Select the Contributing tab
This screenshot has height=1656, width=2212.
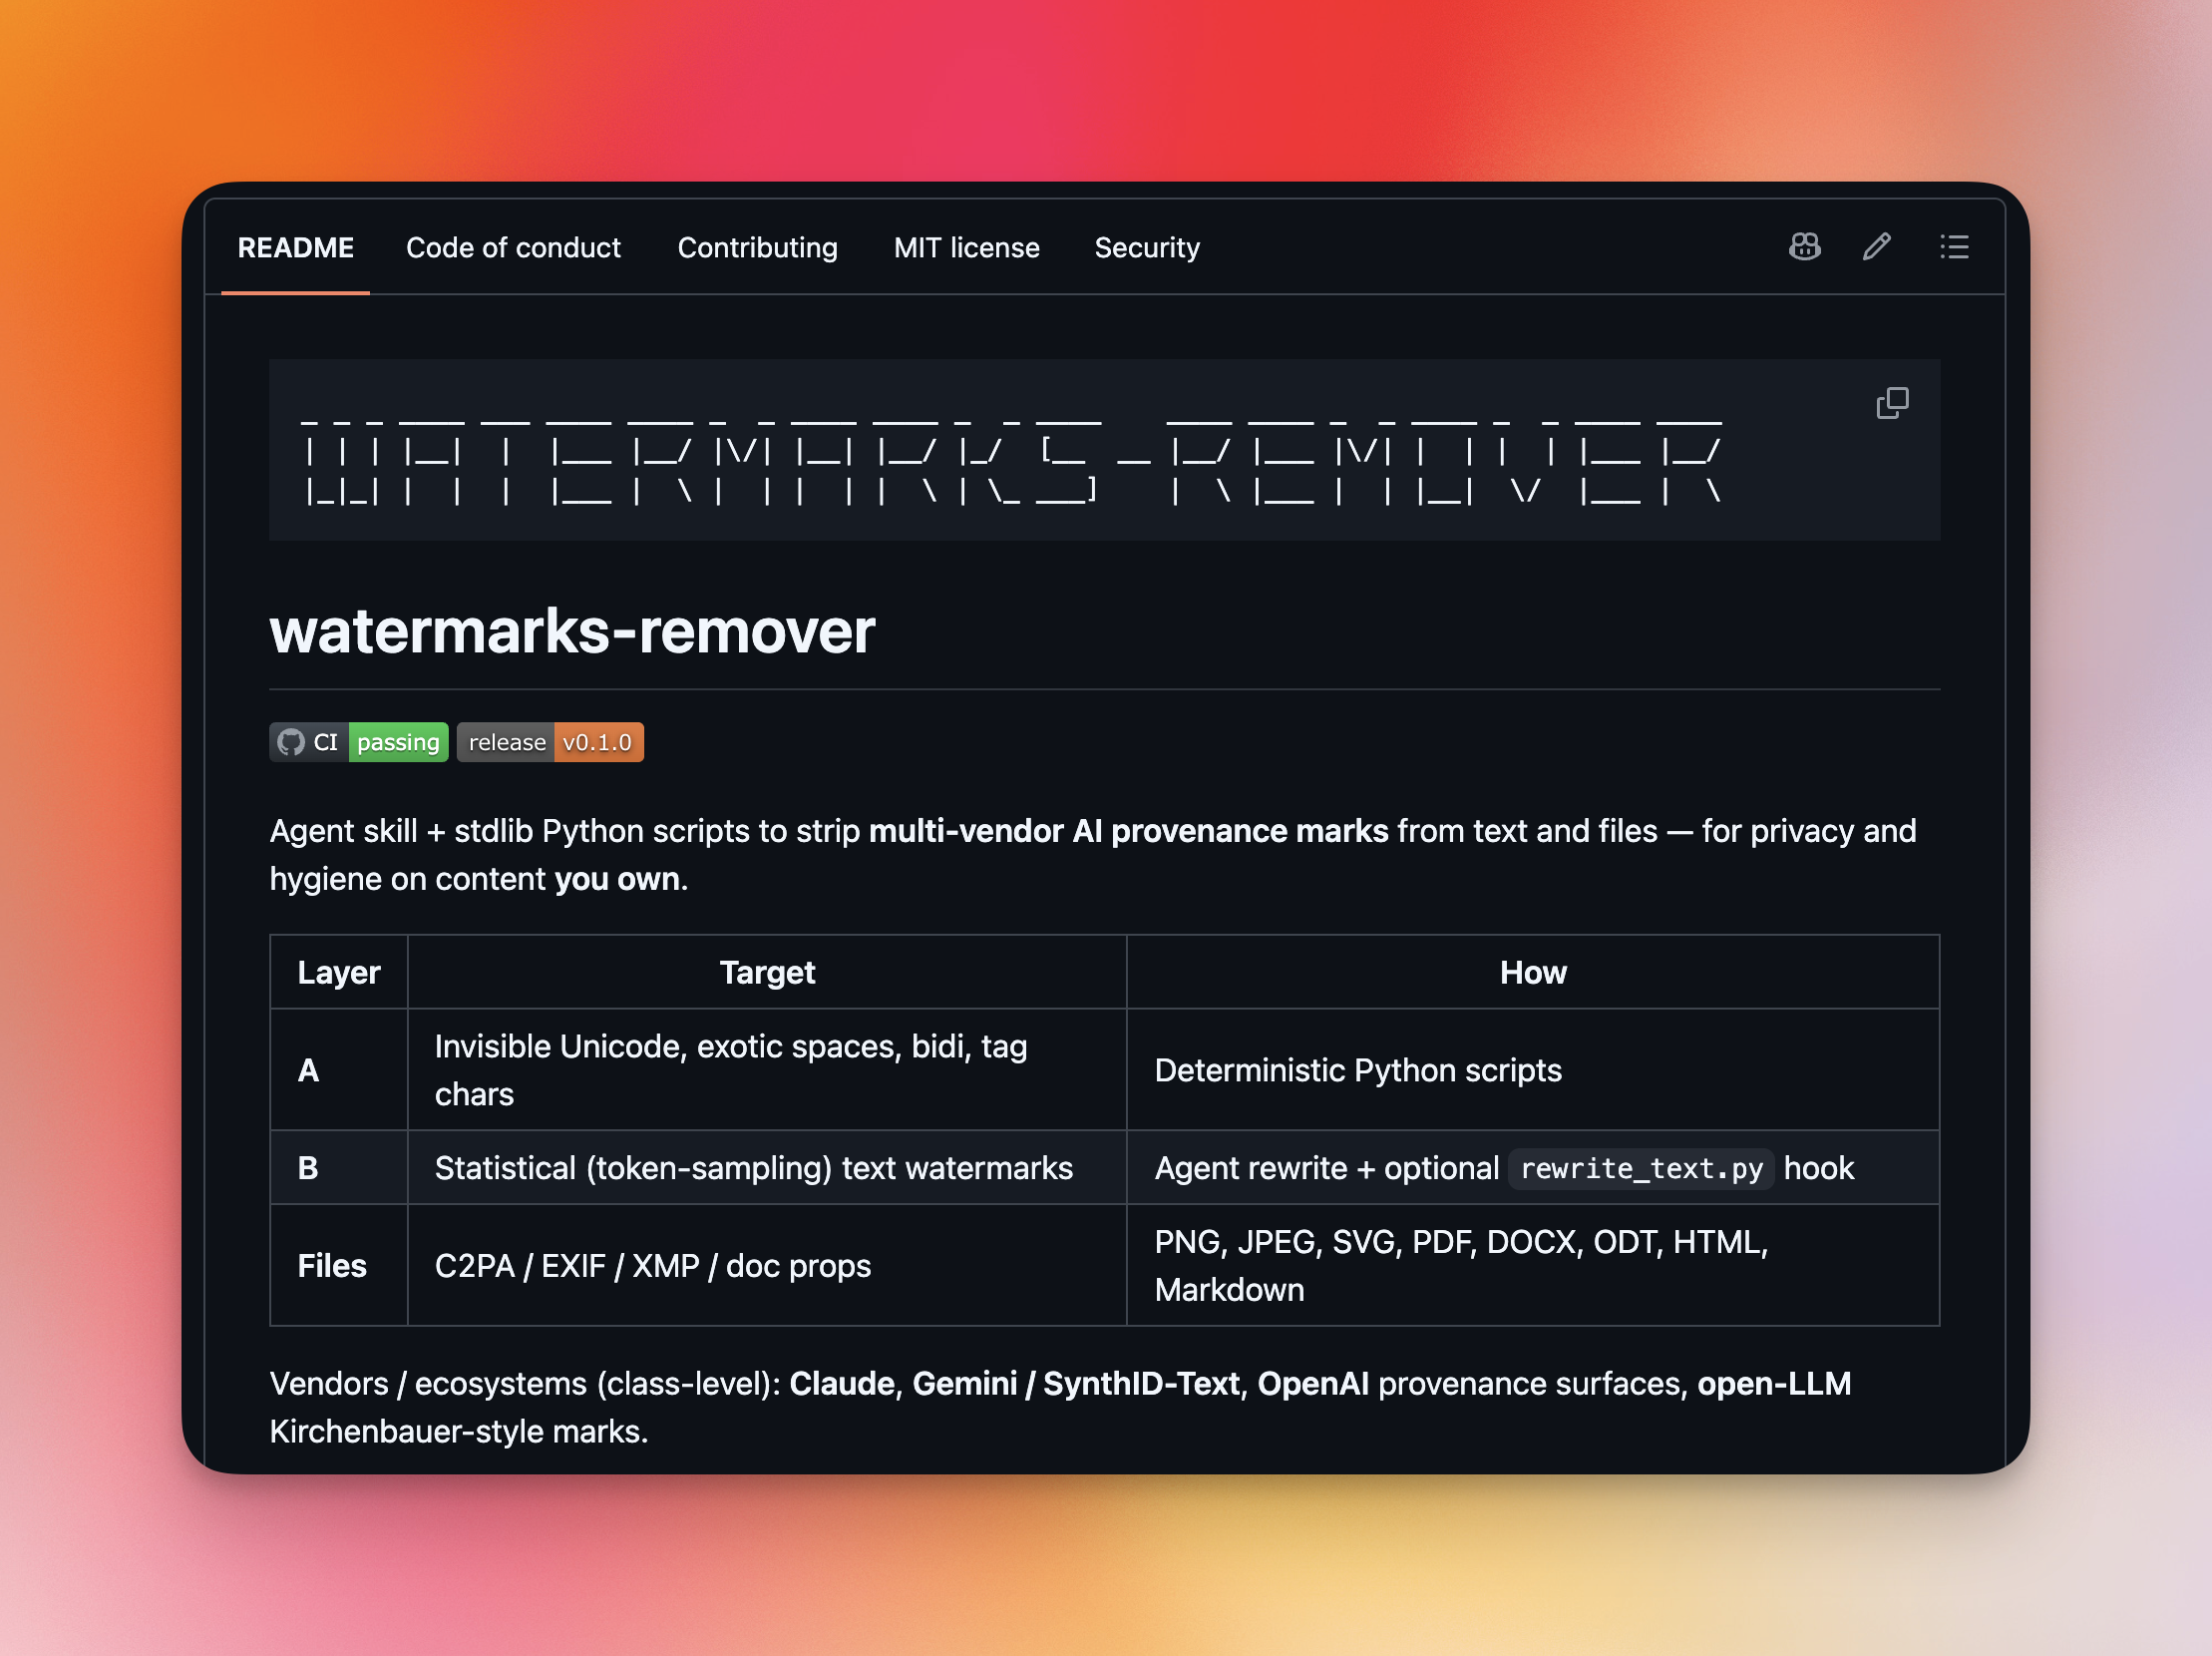pyautogui.click(x=757, y=248)
